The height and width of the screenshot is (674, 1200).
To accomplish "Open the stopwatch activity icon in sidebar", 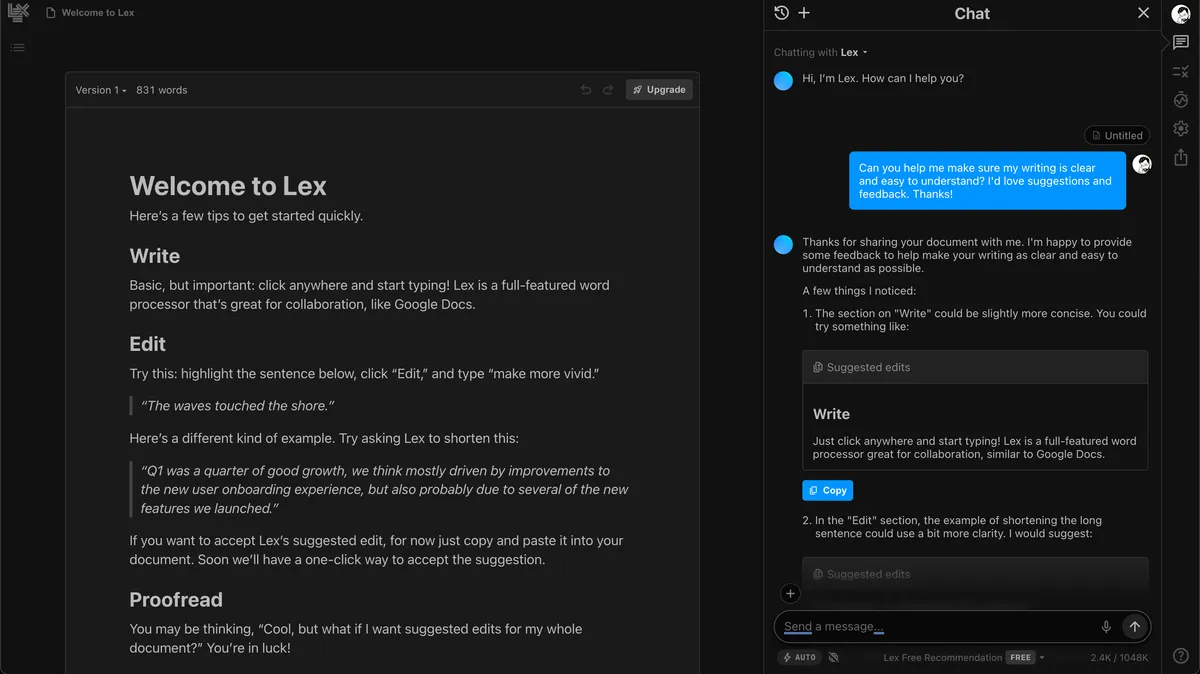I will click(1180, 100).
